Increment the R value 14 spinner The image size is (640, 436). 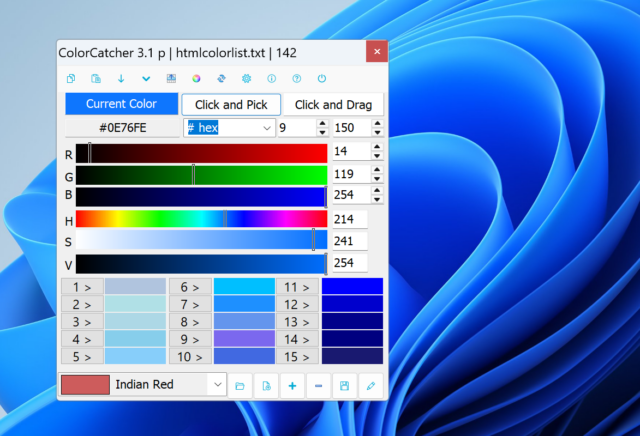pos(377,147)
